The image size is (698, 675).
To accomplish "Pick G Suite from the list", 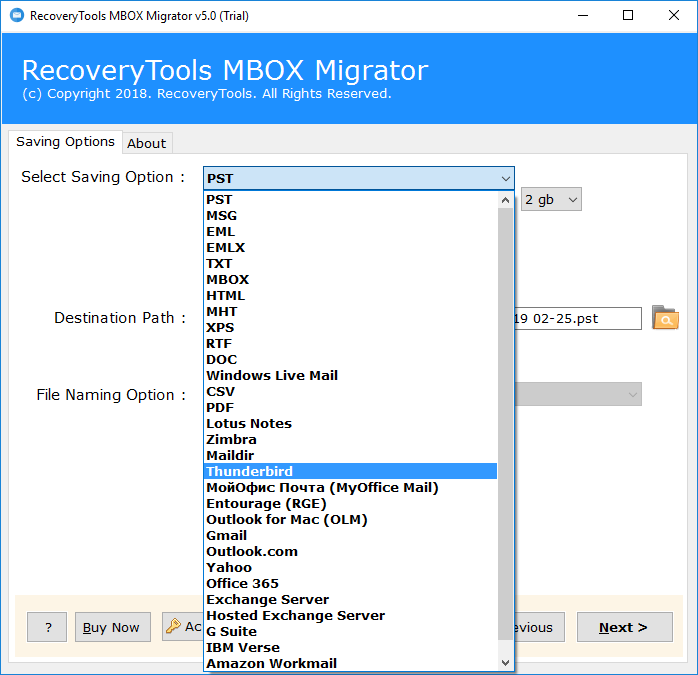I will [351, 632].
